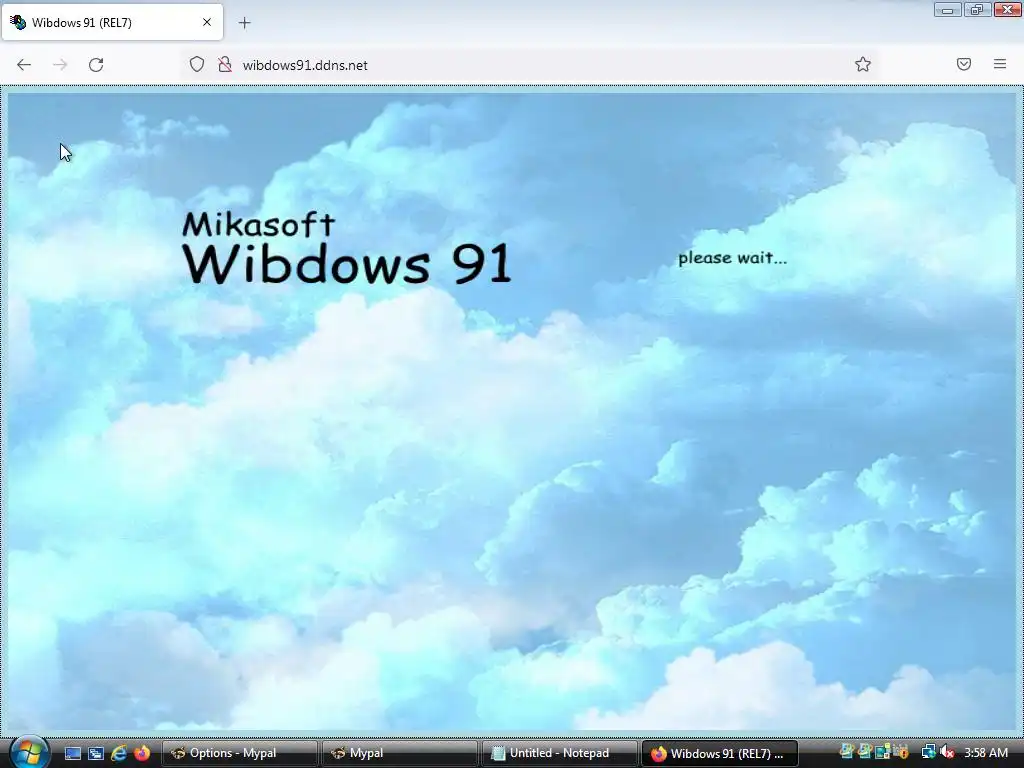Select the Wibdows 91 (REL7) browser tab
The height and width of the screenshot is (768, 1024).
click(x=112, y=22)
